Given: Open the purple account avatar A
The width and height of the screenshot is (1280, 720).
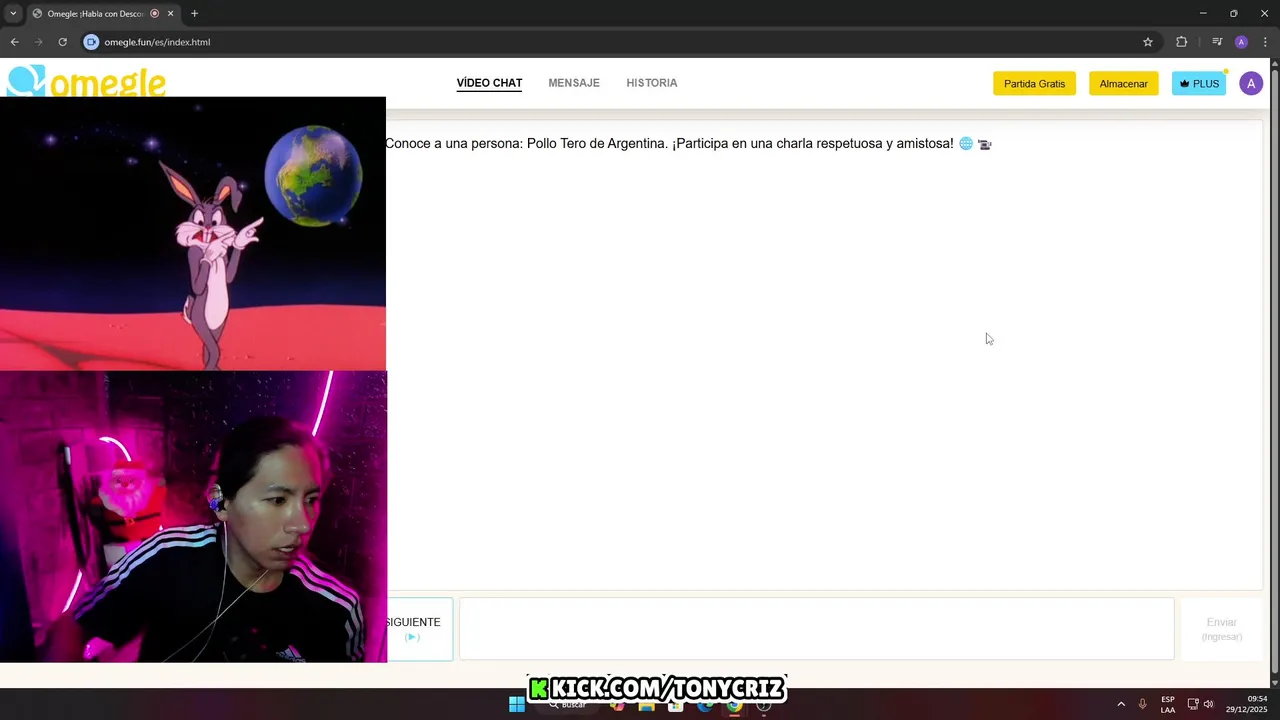Looking at the screenshot, I should [1251, 84].
